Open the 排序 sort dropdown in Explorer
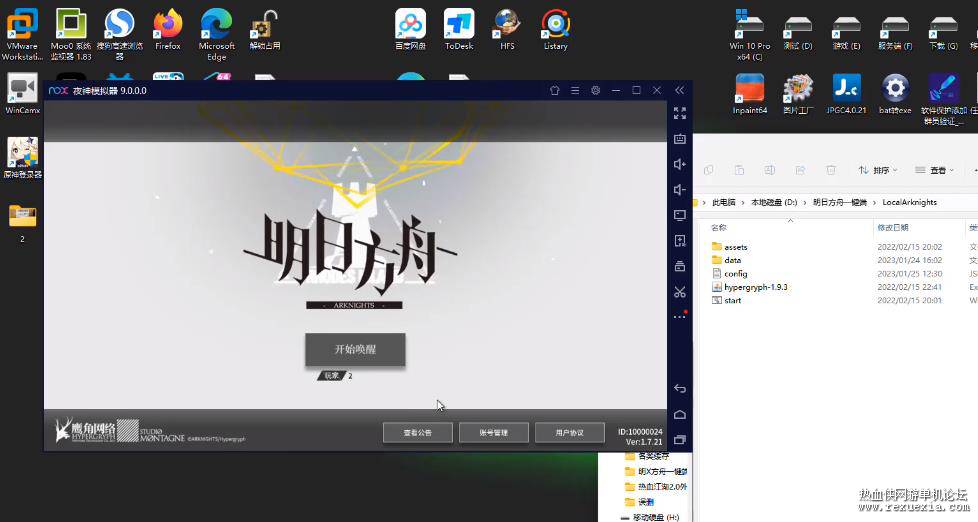The height and width of the screenshot is (522, 978). tap(878, 170)
